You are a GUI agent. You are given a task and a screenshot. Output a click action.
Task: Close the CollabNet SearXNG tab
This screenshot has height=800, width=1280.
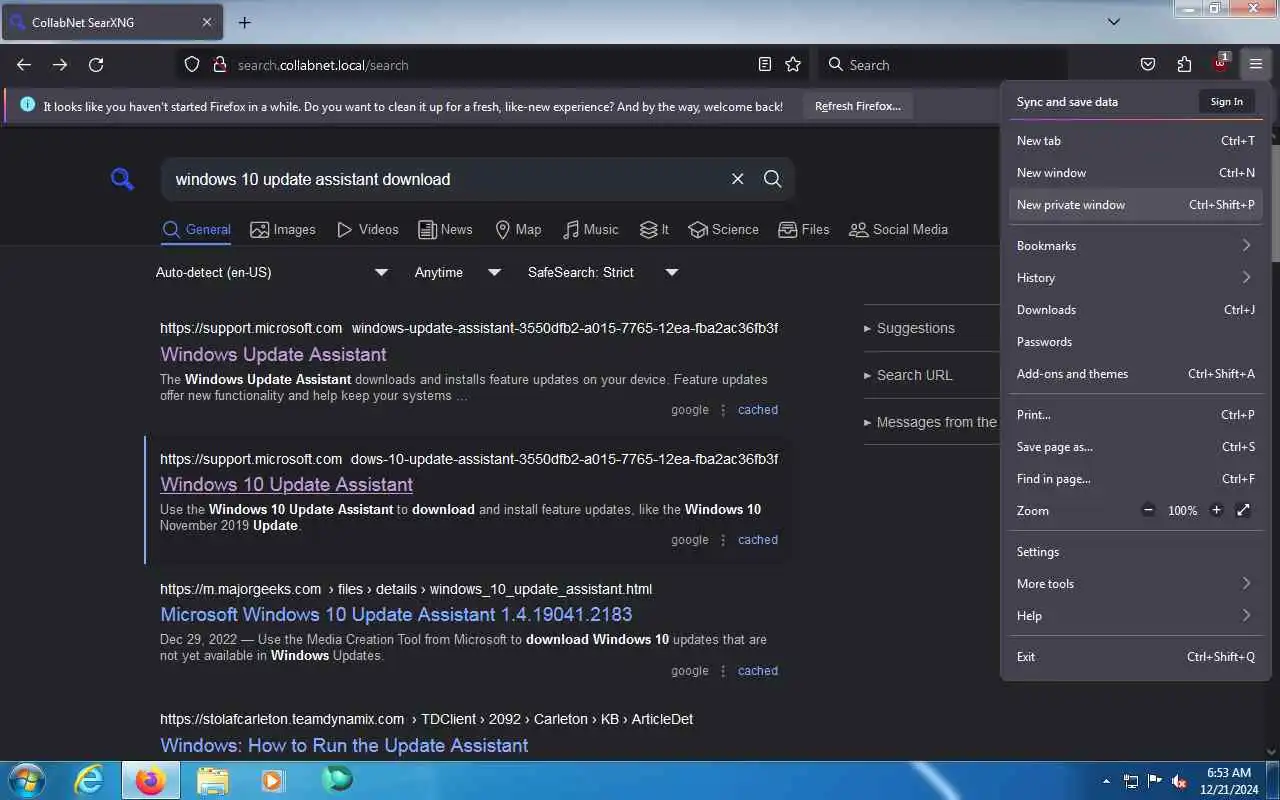[207, 22]
